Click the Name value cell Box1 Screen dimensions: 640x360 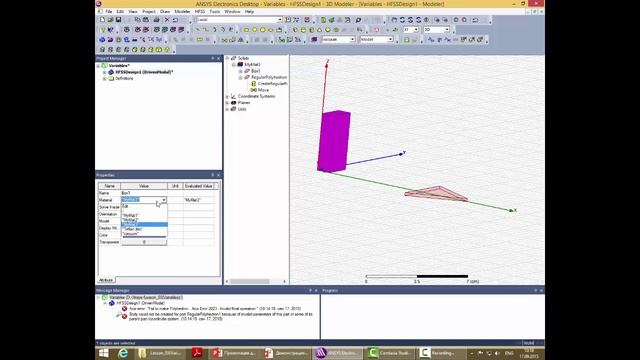[x=144, y=193]
